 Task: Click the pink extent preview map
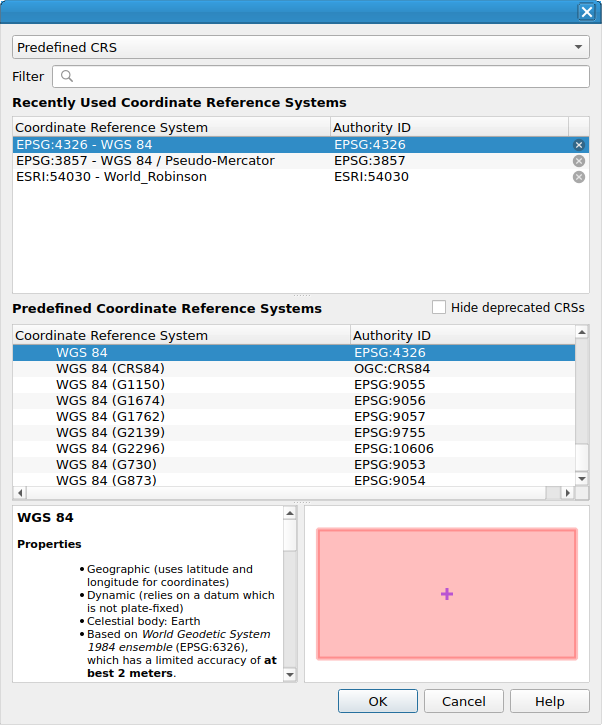click(447, 594)
